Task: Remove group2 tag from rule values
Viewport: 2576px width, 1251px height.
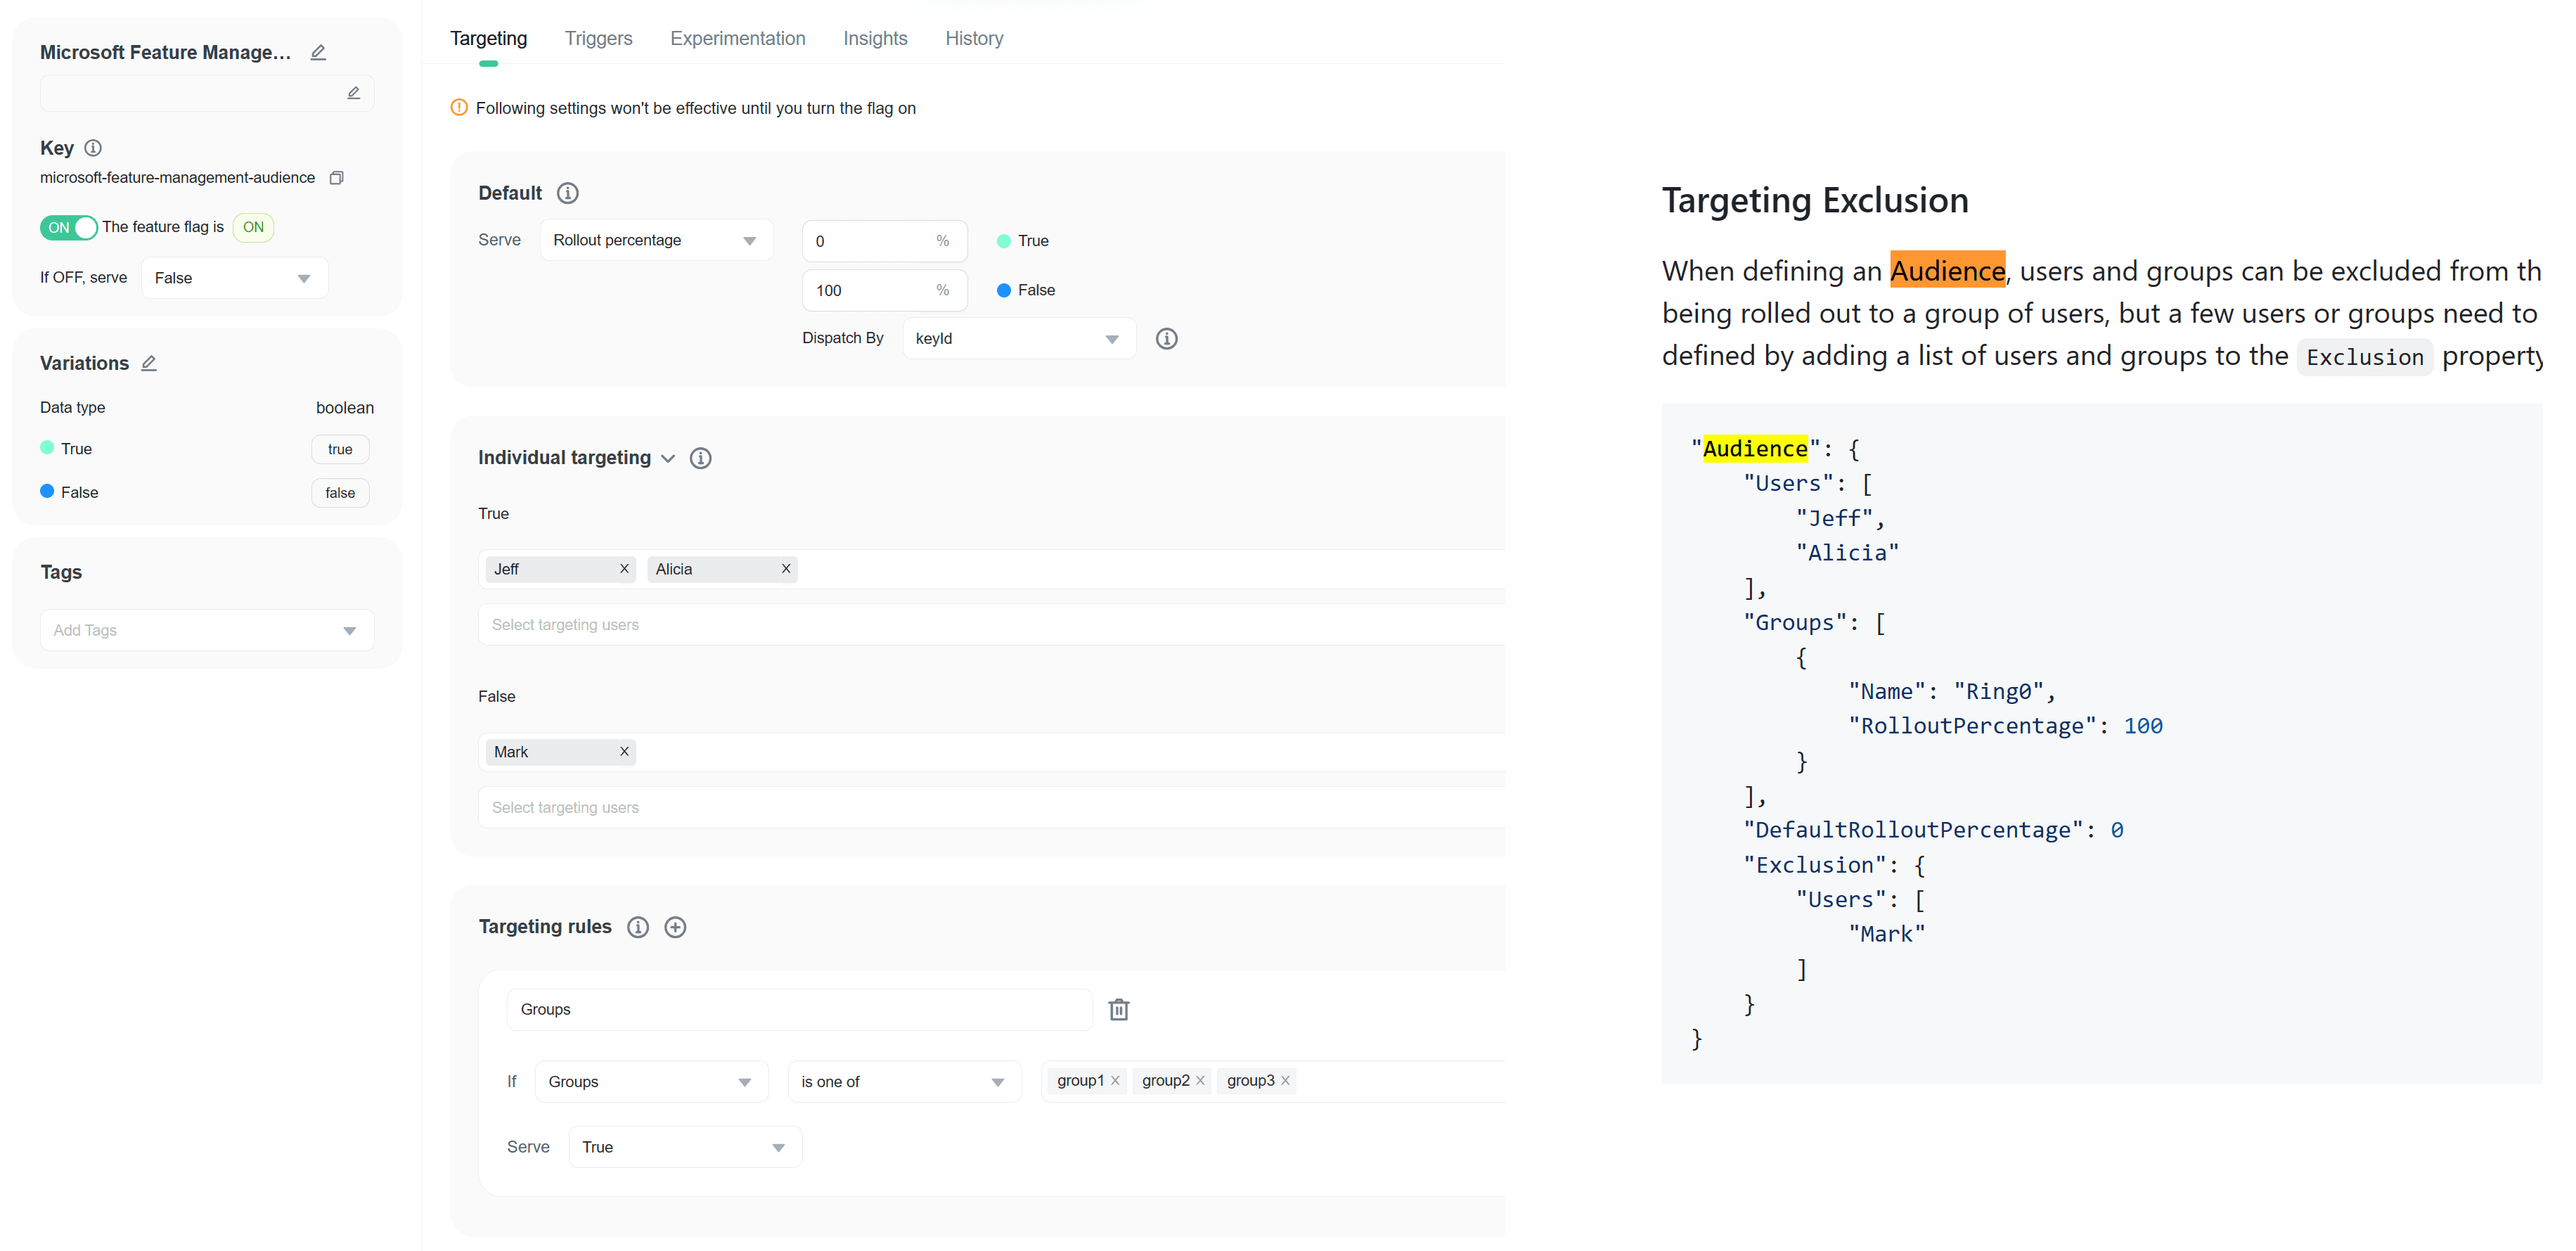Action: point(1200,1081)
